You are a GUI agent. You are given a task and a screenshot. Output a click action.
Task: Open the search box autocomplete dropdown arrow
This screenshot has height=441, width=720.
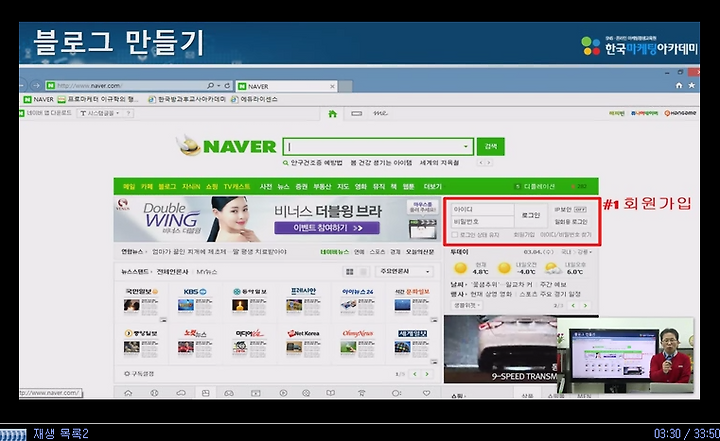466,147
